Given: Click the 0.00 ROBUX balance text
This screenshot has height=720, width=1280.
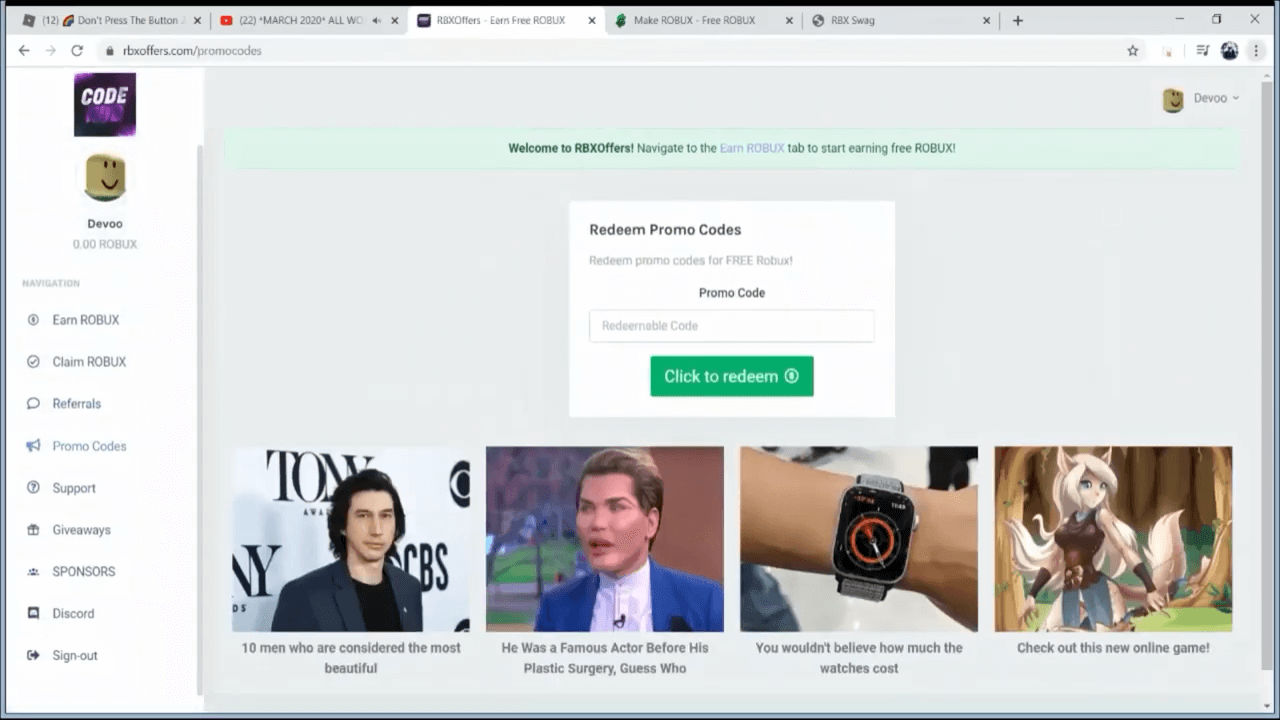Looking at the screenshot, I should pos(105,245).
